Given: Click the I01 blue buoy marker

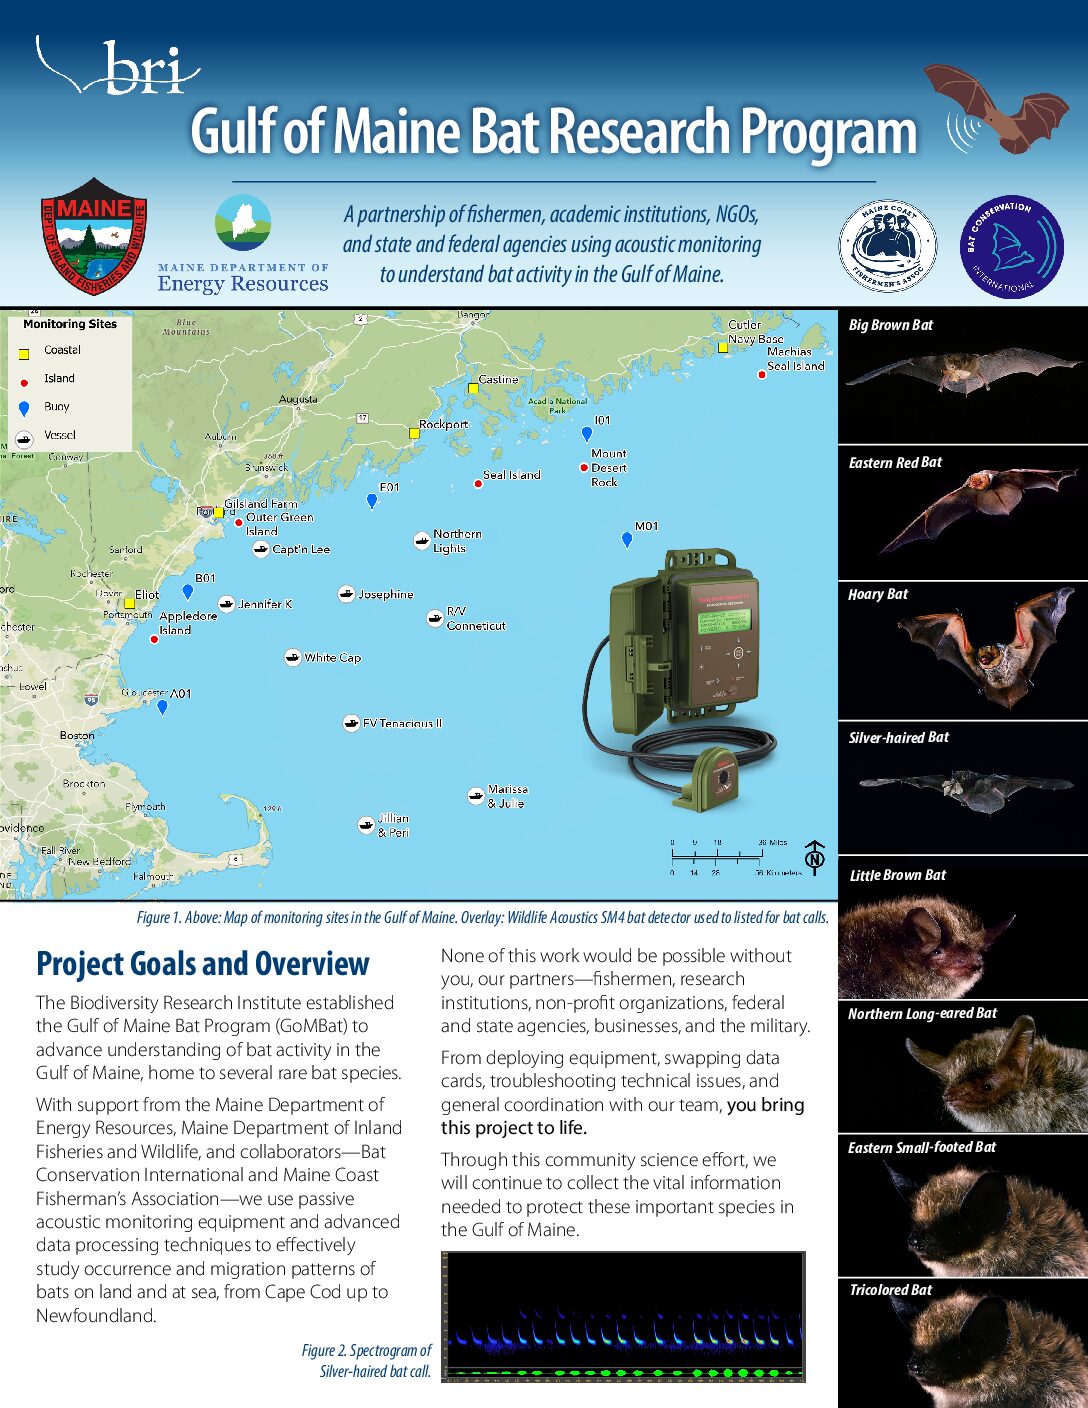Looking at the screenshot, I should [x=587, y=434].
